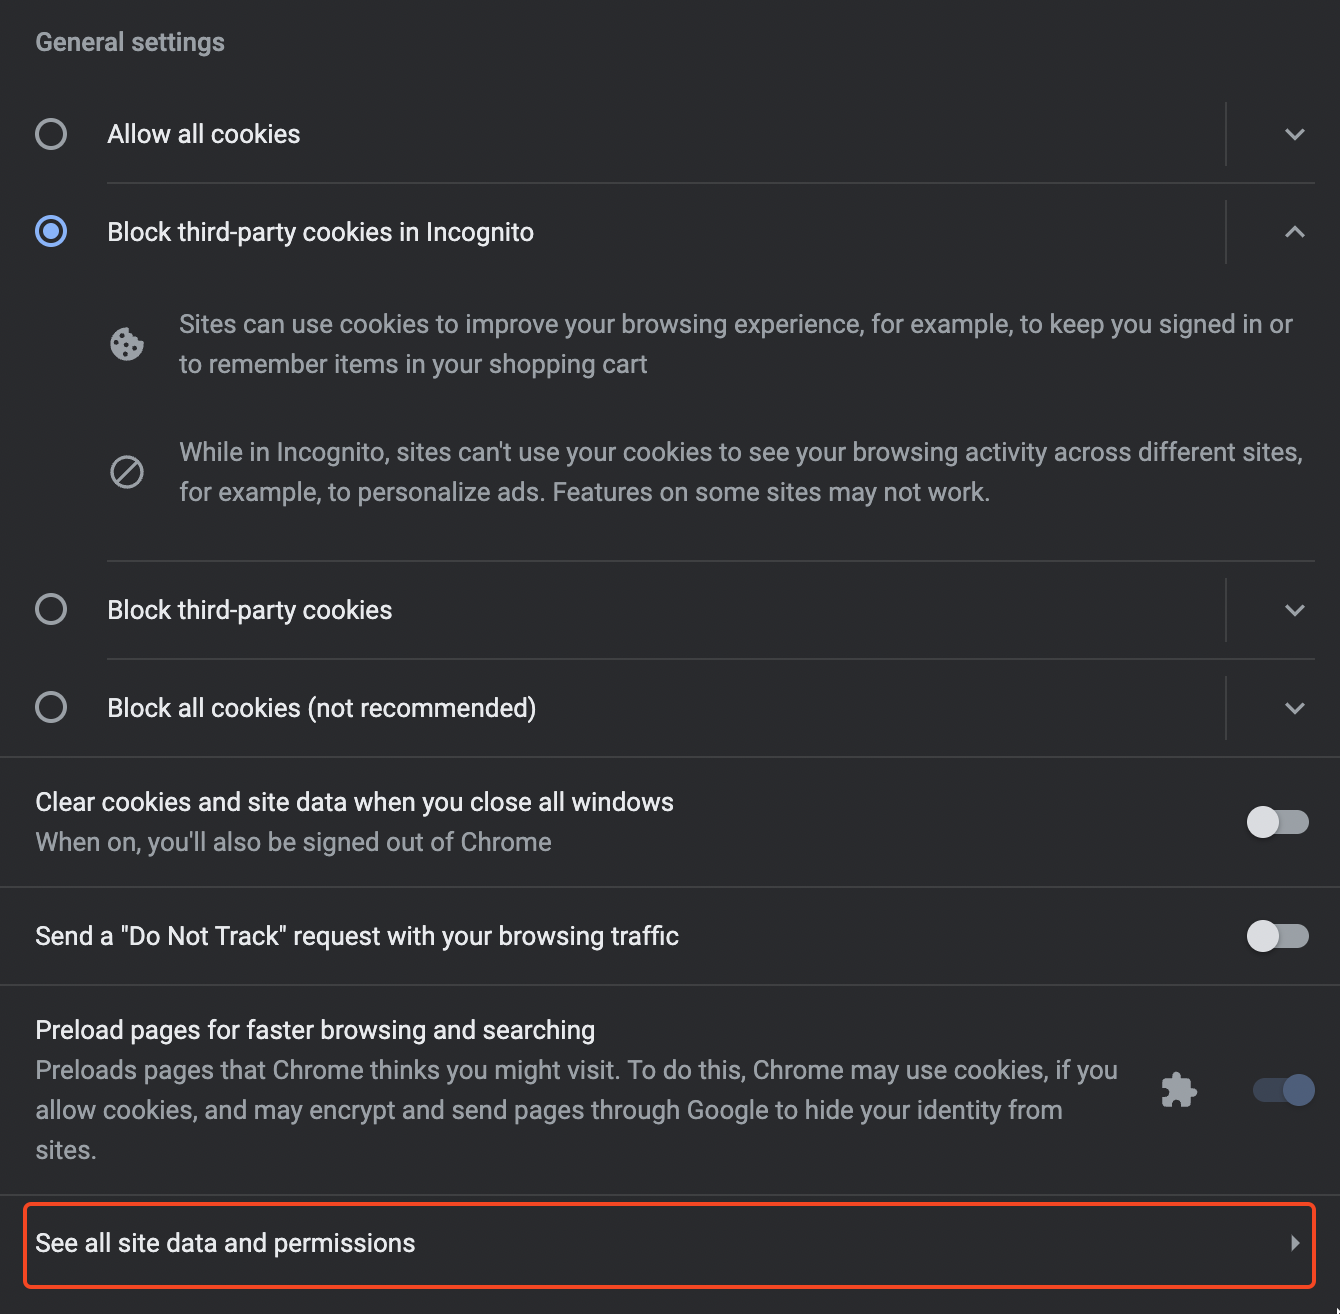Click the arrow next to See all site data

pos(1295,1243)
